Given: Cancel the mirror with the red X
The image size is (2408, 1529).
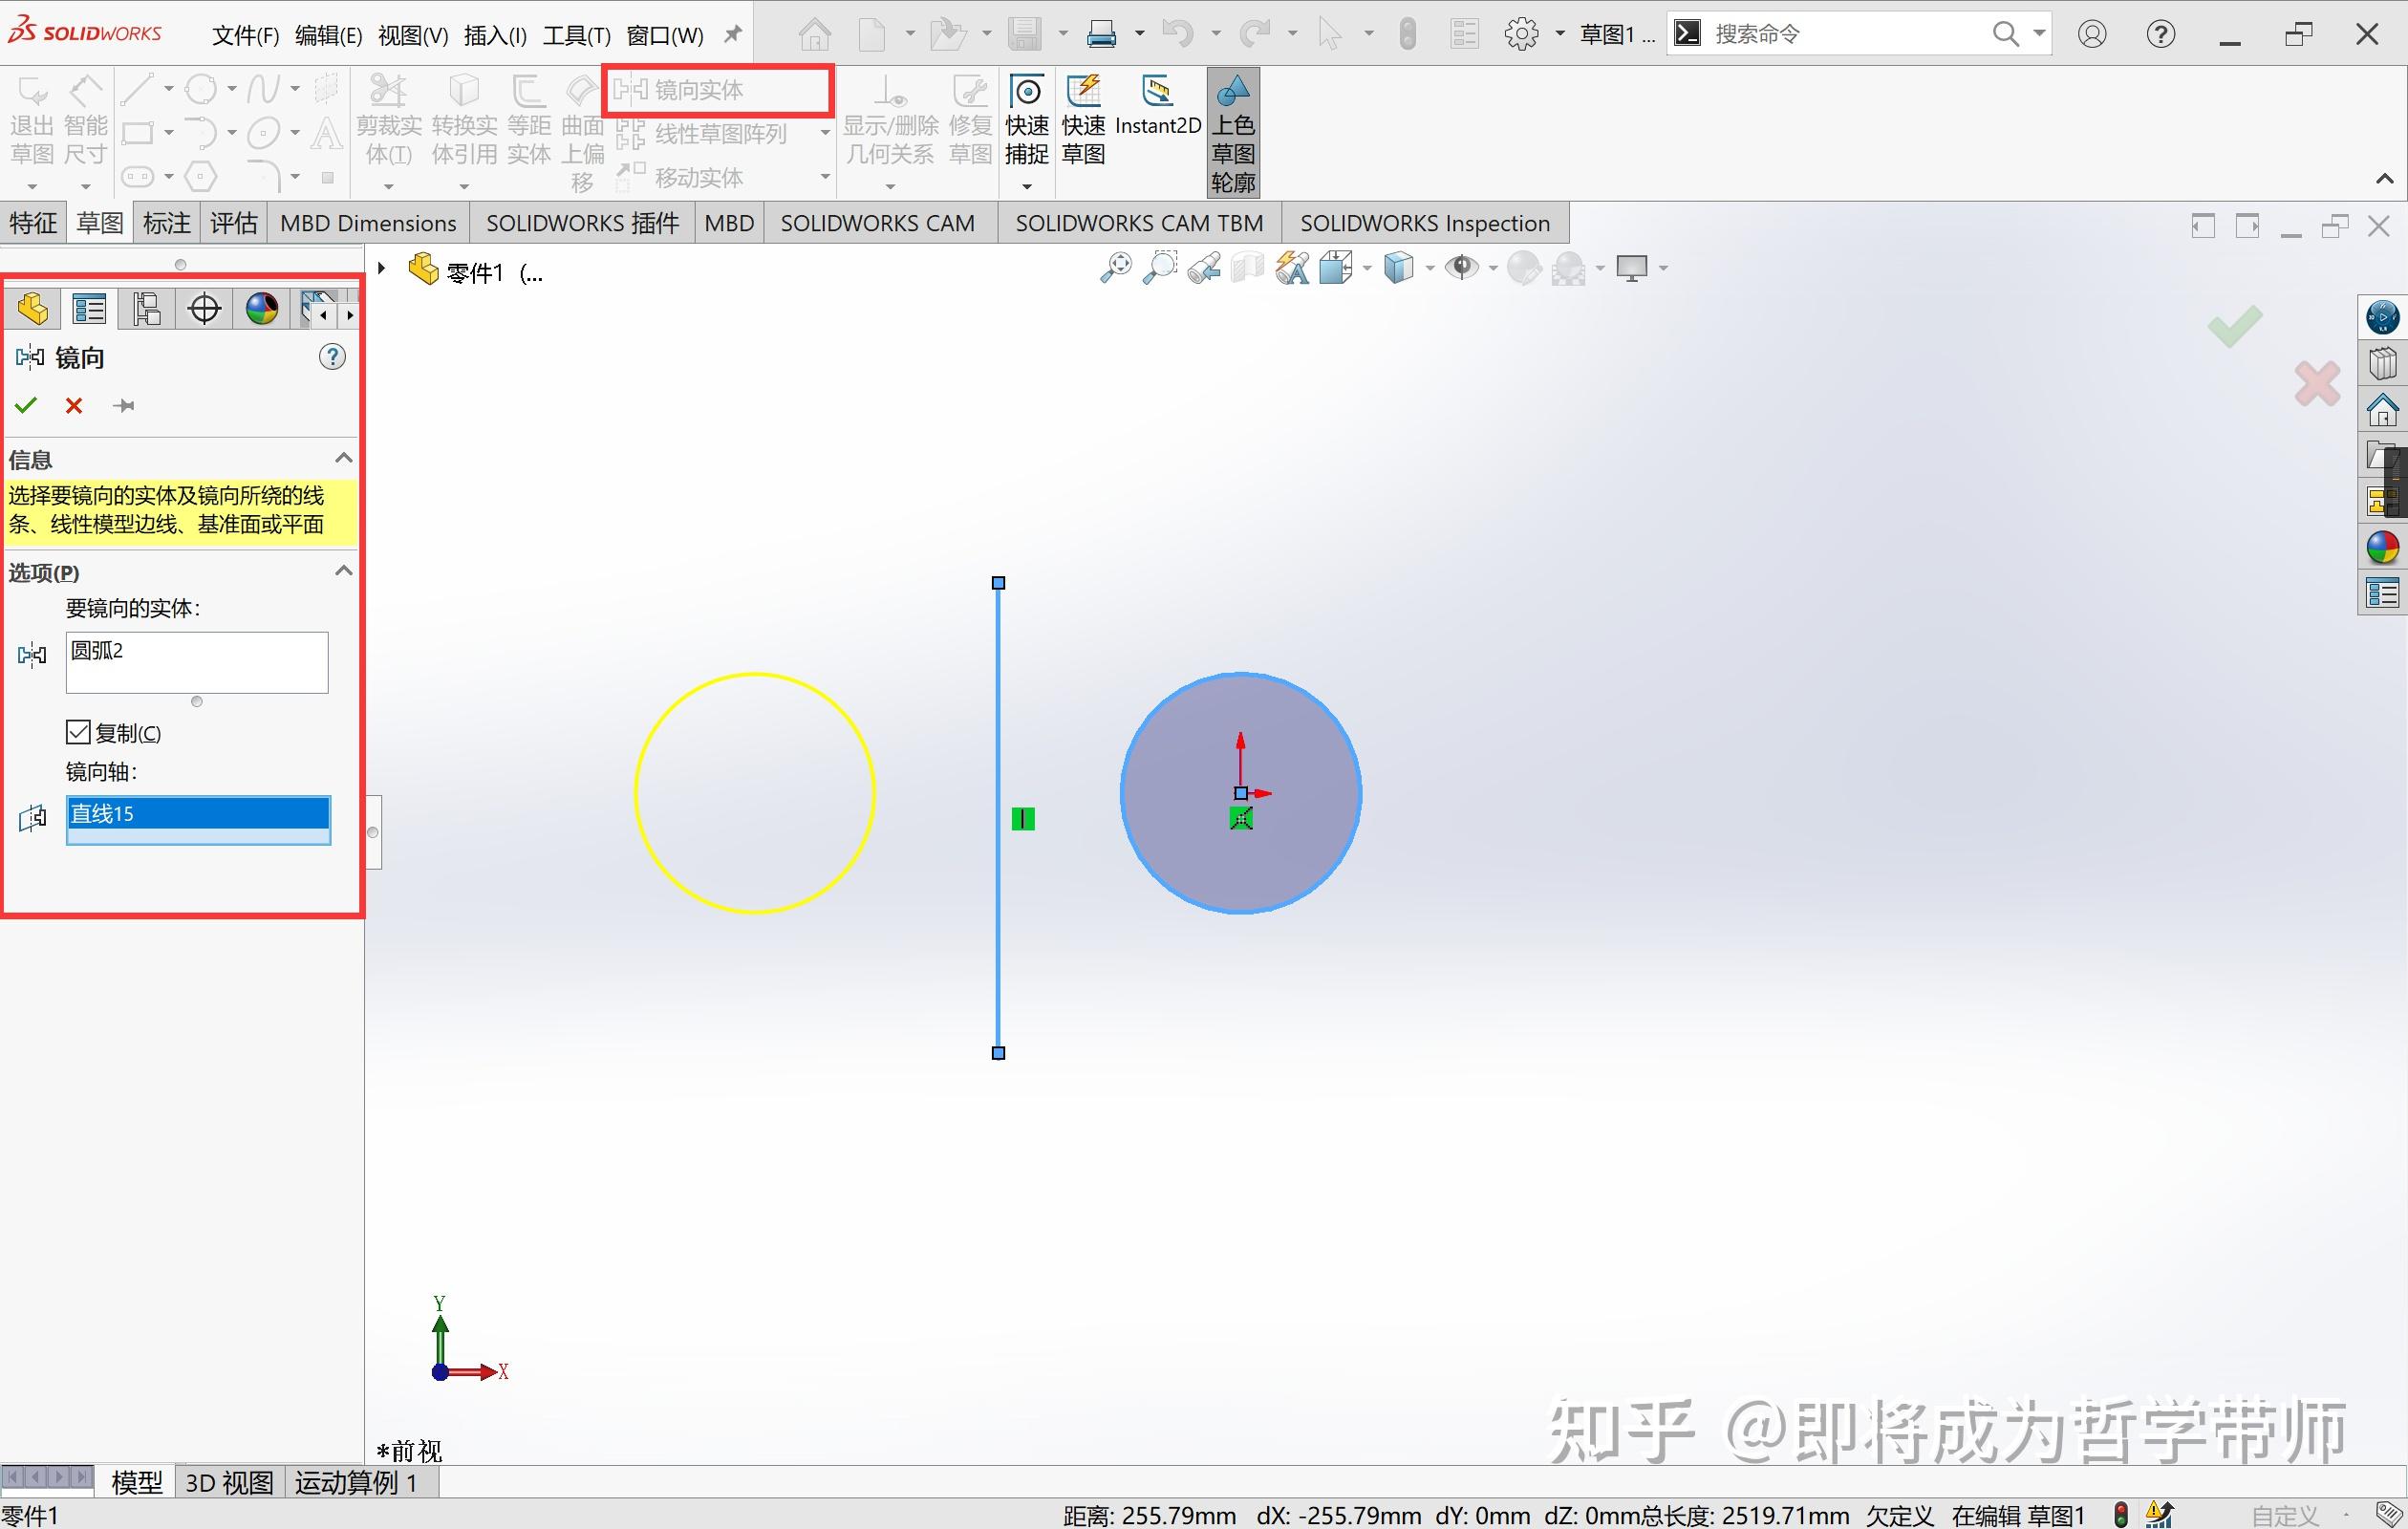Looking at the screenshot, I should click(73, 405).
